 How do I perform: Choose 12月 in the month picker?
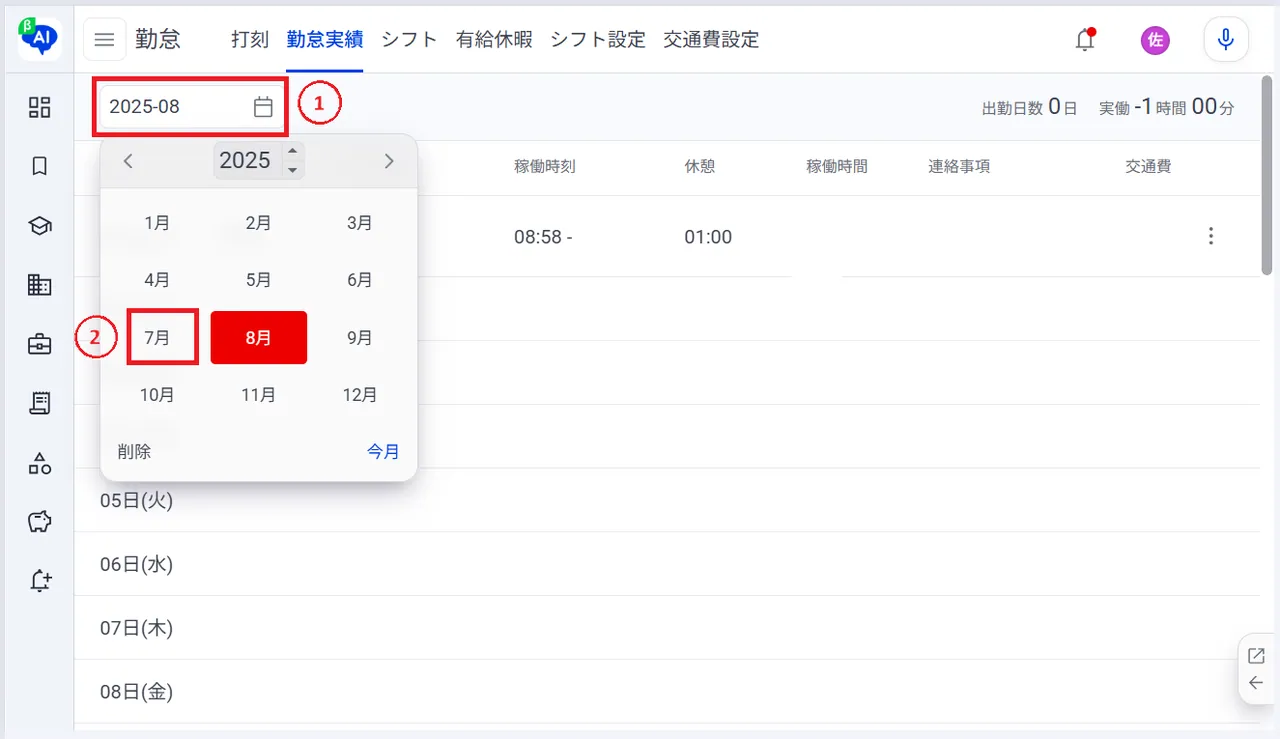(x=360, y=395)
